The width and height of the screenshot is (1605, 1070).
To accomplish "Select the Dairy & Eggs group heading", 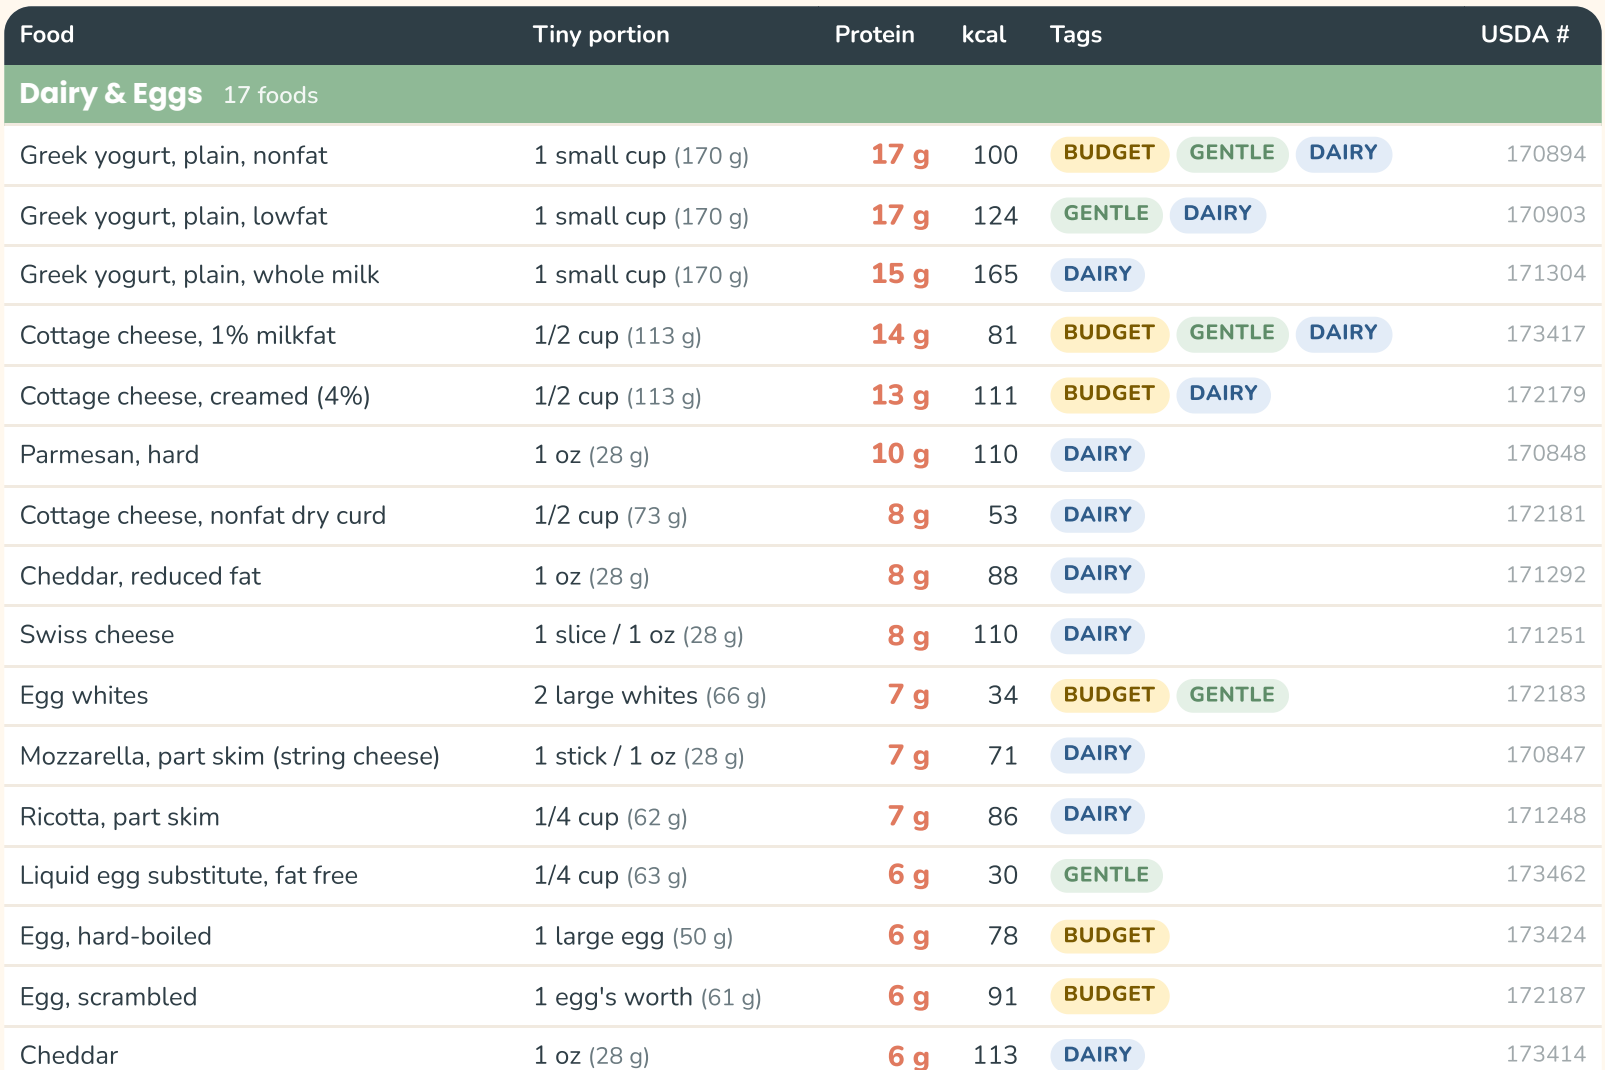I will point(111,94).
